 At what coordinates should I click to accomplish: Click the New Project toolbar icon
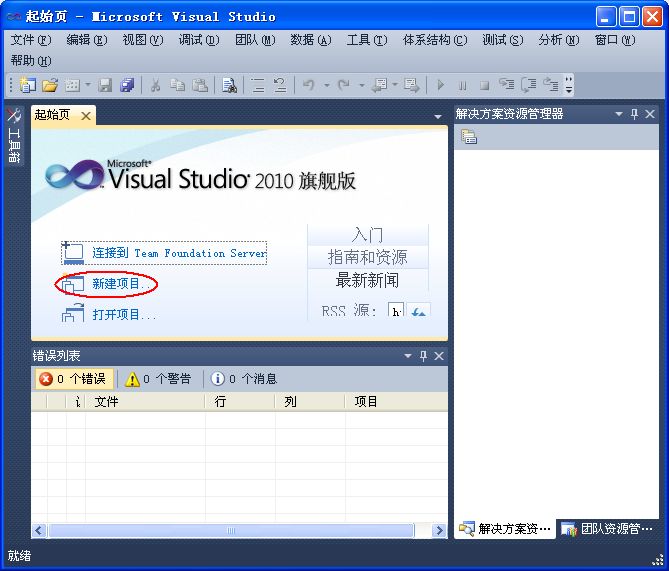28,85
